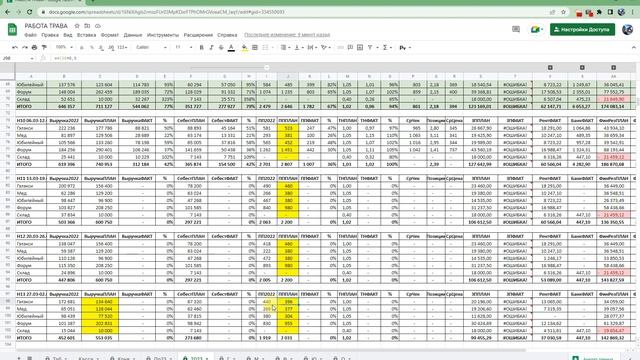View the cloud document status icon

click(98, 26)
